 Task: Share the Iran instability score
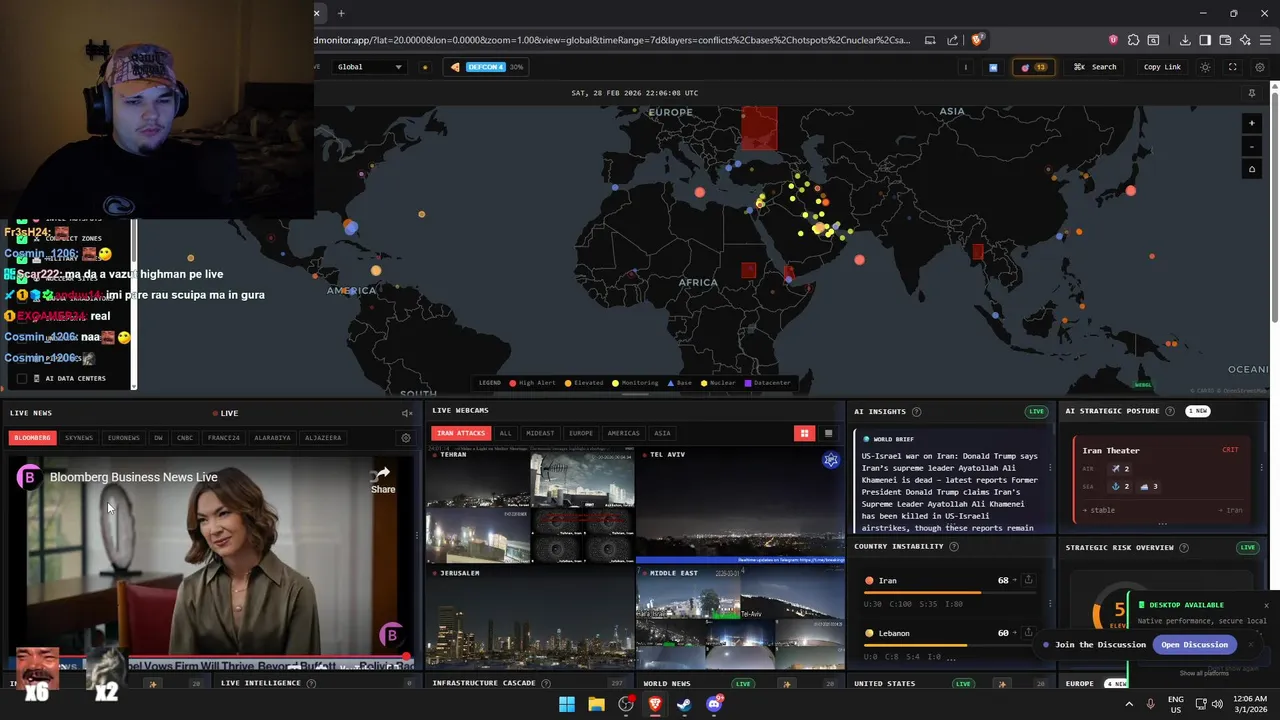tap(1028, 580)
